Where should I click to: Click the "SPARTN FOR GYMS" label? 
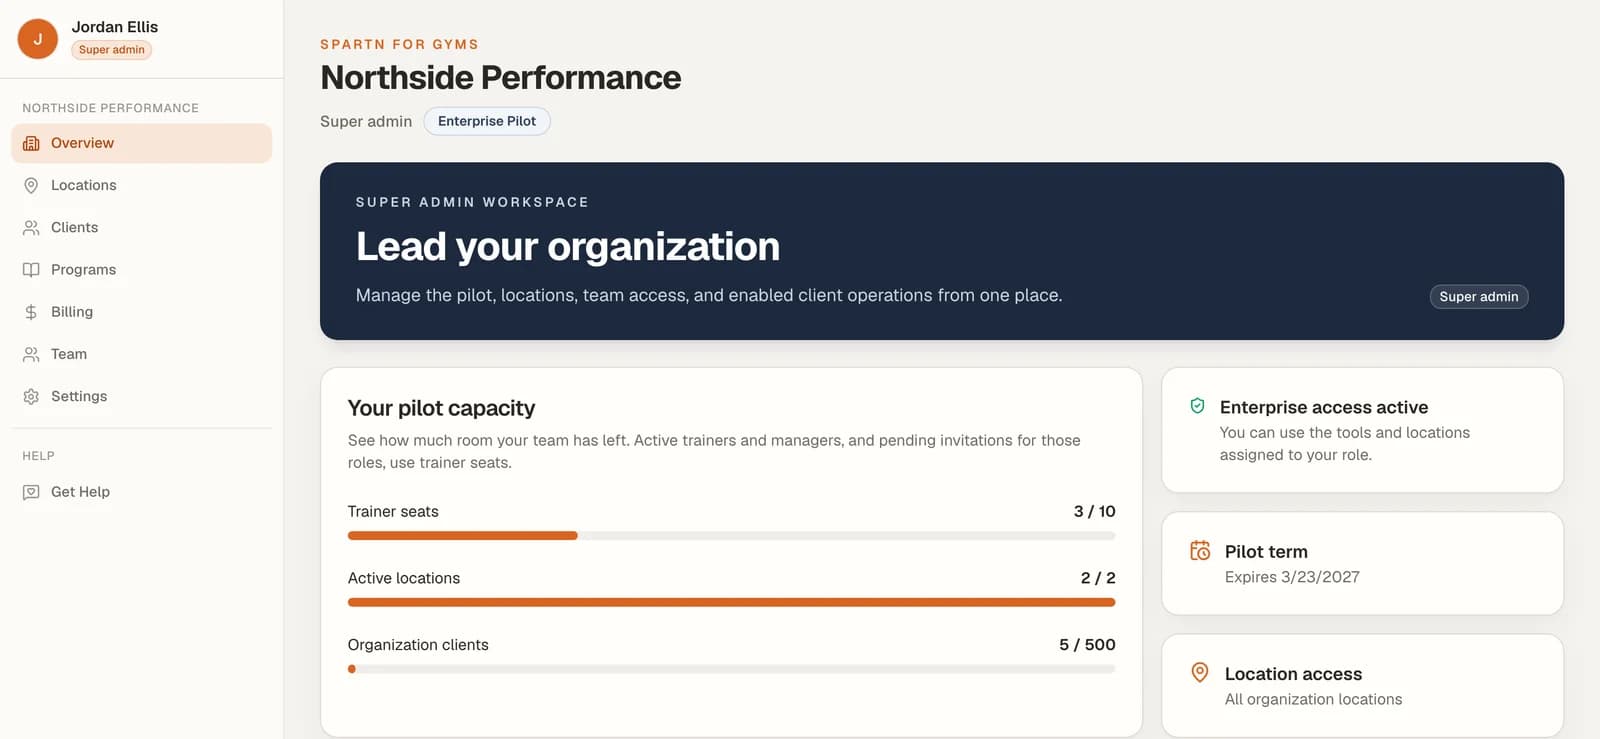(399, 44)
